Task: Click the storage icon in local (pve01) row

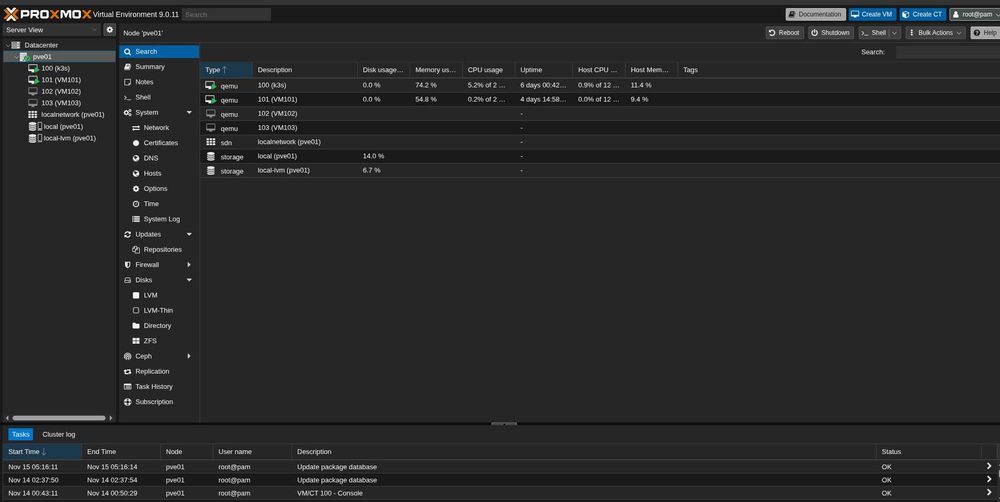Action: click(210, 156)
